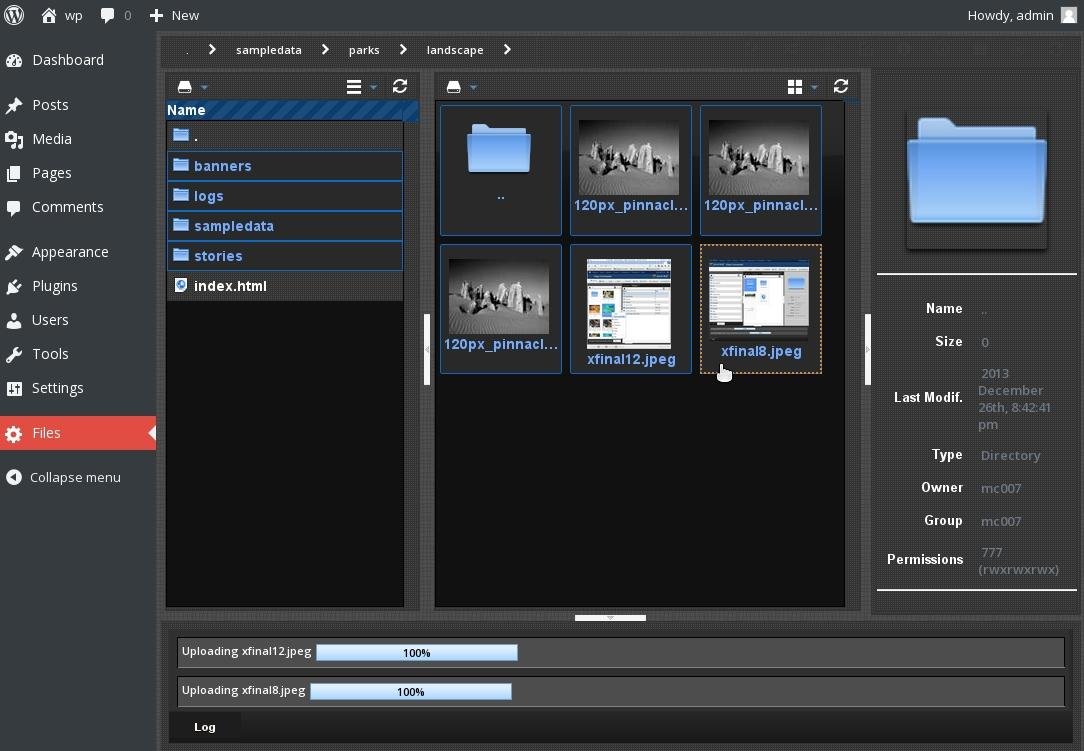The image size is (1084, 751).
Task: Open the Appearance brush icon in the sidebar
Action: [x=14, y=252]
